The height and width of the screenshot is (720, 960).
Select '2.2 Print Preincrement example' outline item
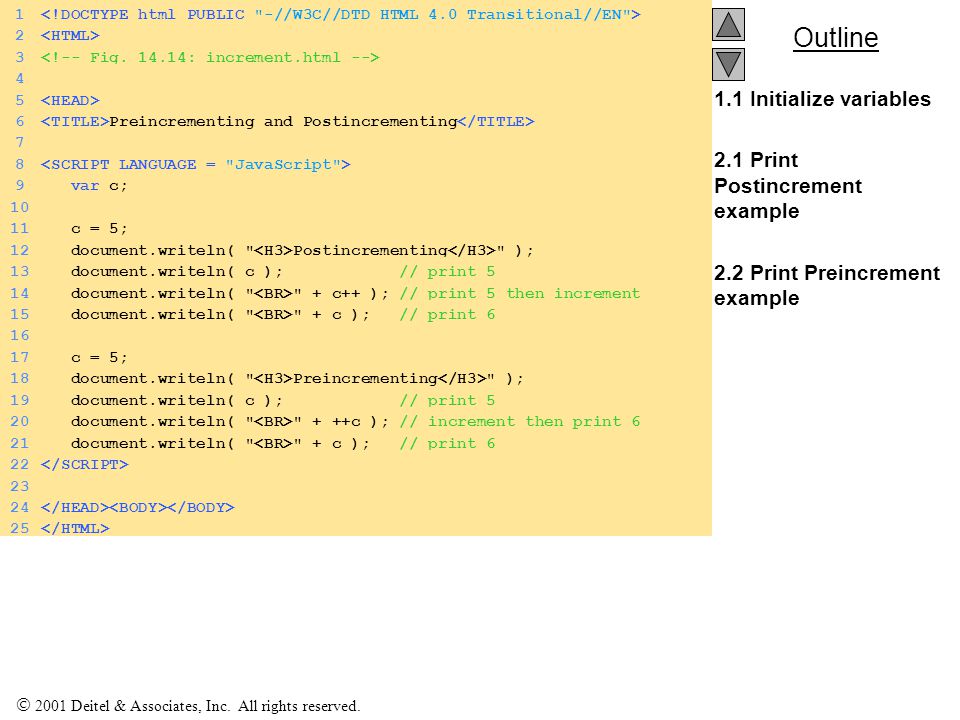[x=827, y=285]
